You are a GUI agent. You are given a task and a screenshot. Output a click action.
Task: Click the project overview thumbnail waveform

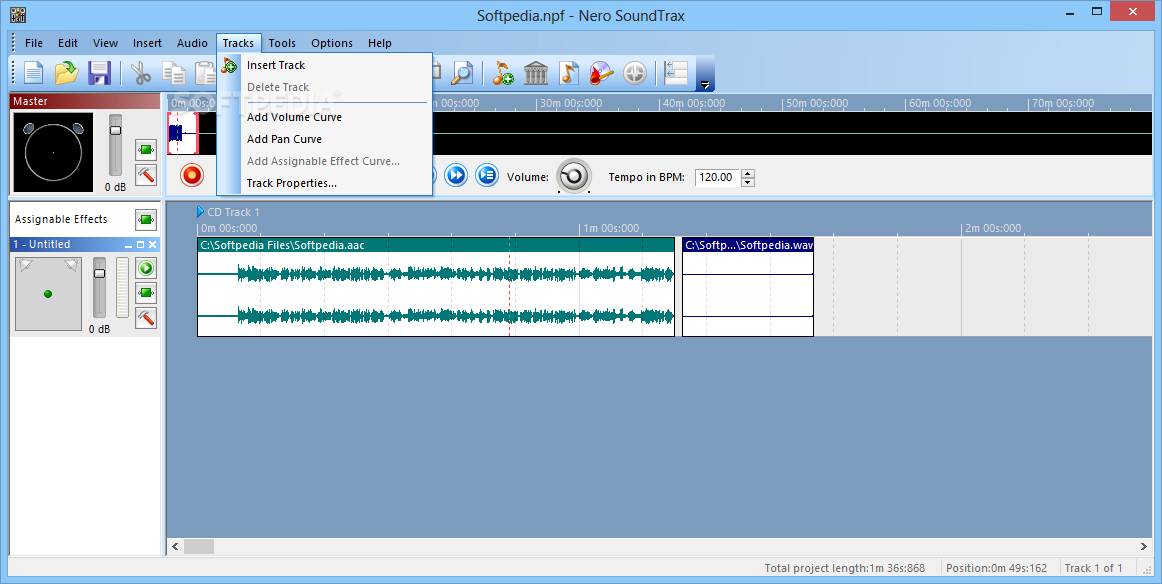tap(183, 133)
